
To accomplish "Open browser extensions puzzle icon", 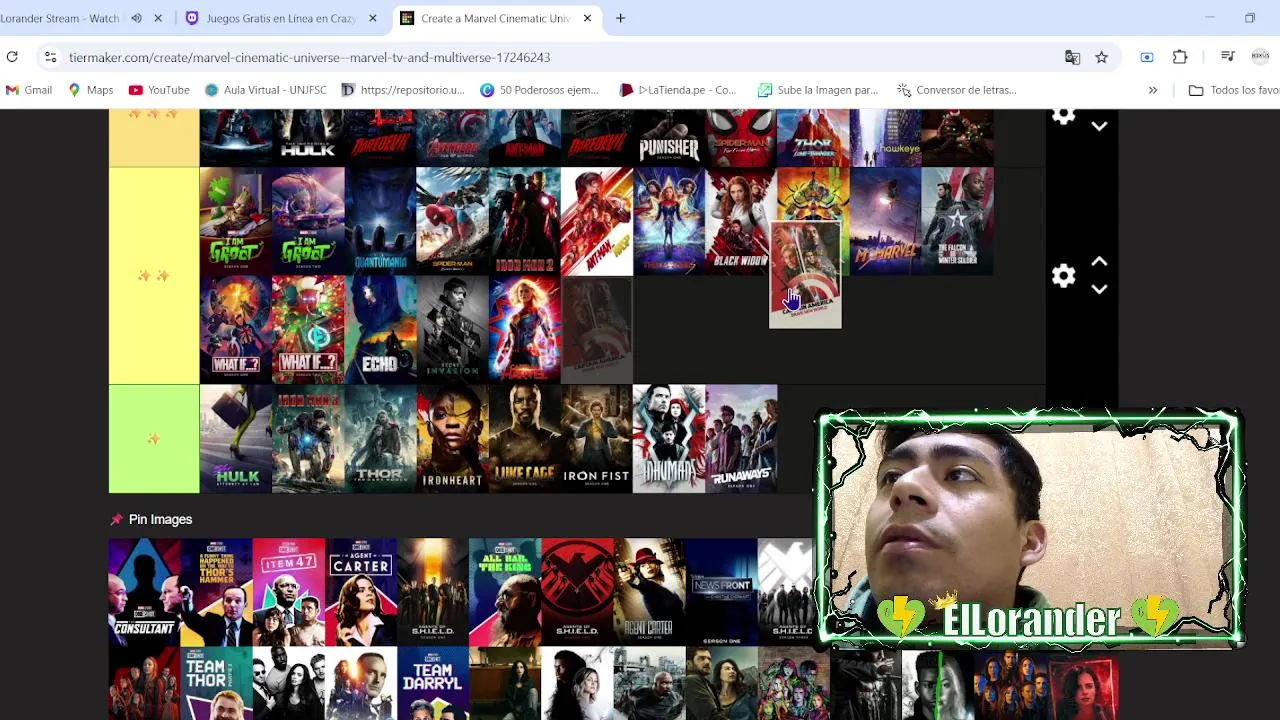I will coord(1180,57).
